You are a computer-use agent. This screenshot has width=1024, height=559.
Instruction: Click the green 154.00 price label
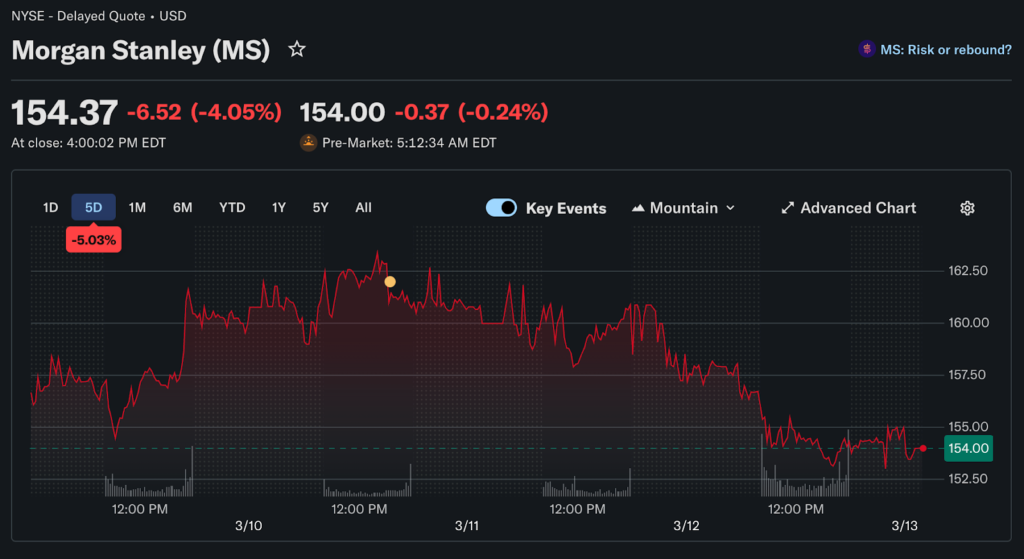[x=967, y=449]
